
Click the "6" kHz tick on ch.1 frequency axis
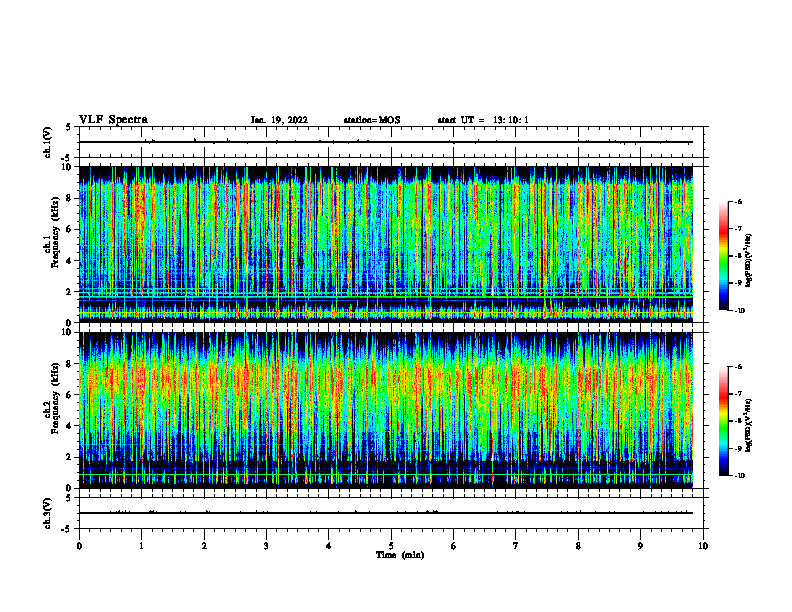pyautogui.click(x=70, y=229)
